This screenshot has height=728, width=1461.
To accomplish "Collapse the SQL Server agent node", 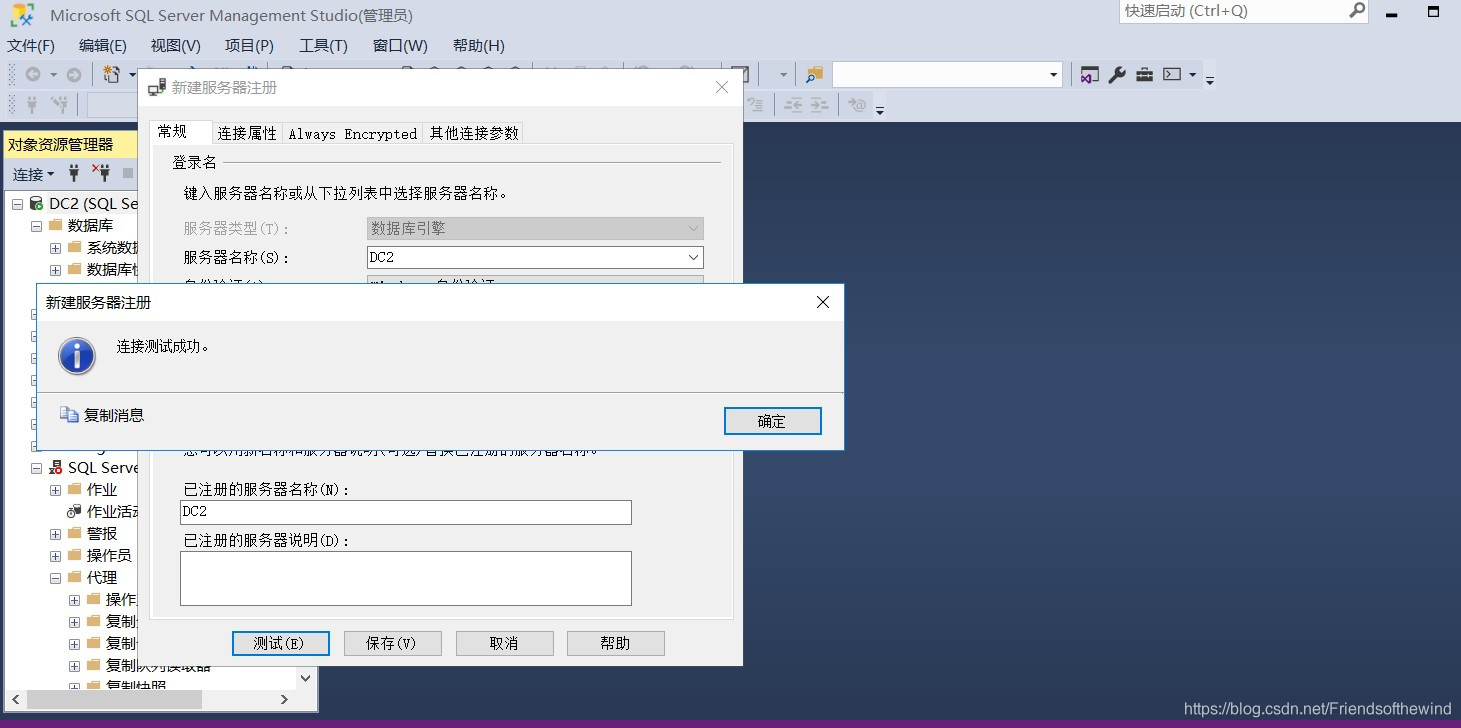I will coord(36,468).
